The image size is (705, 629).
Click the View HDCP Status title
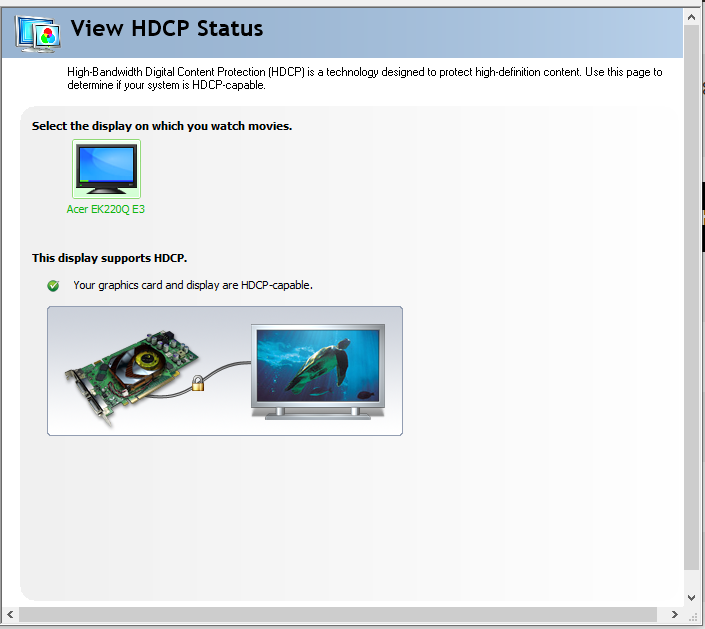tap(167, 28)
